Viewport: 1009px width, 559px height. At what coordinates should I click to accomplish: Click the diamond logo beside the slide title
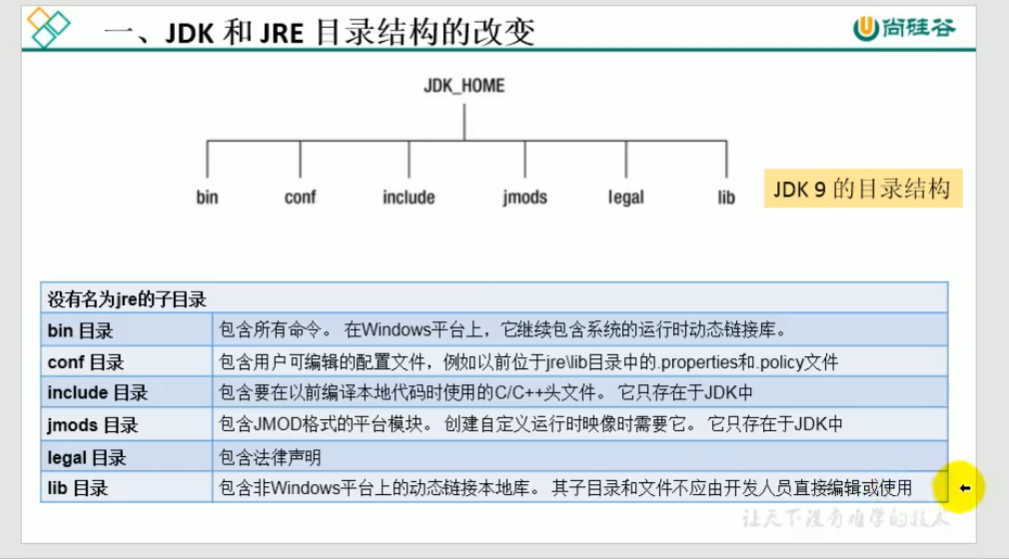[49, 27]
